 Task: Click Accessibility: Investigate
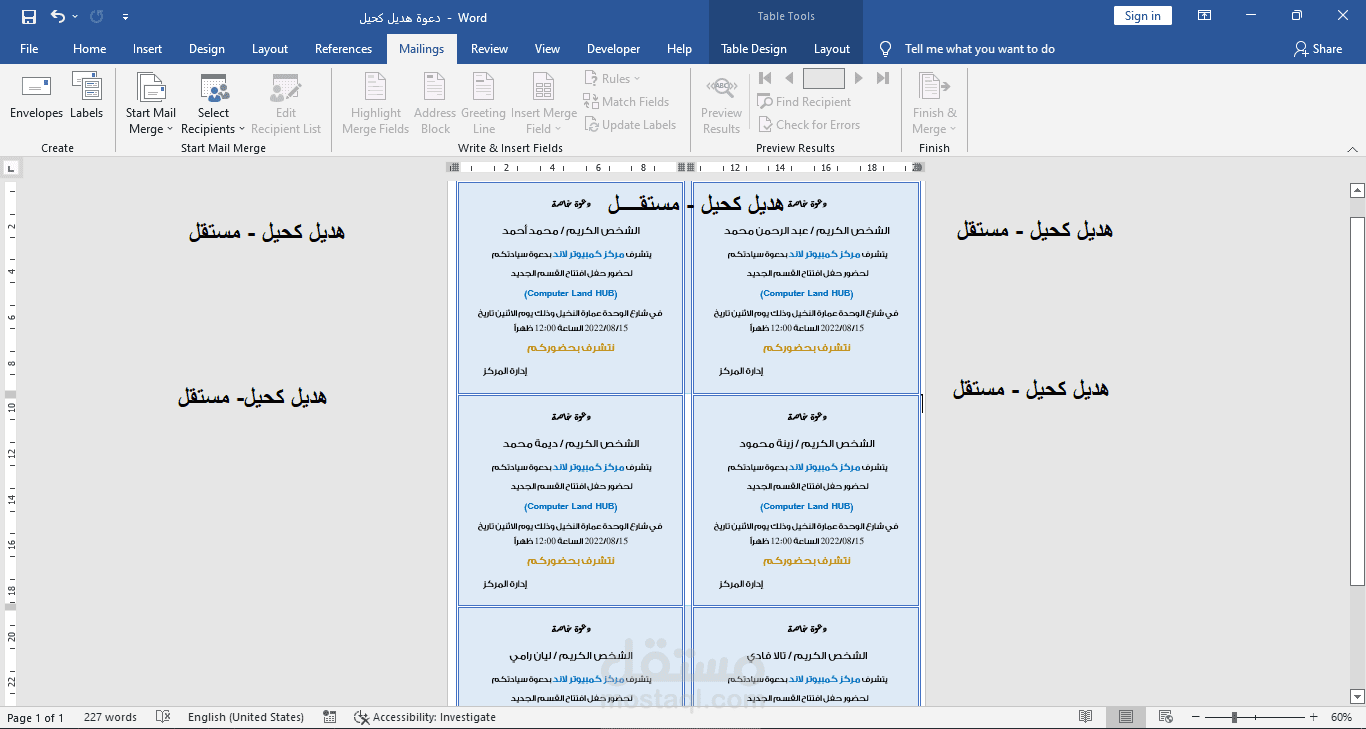tap(425, 717)
